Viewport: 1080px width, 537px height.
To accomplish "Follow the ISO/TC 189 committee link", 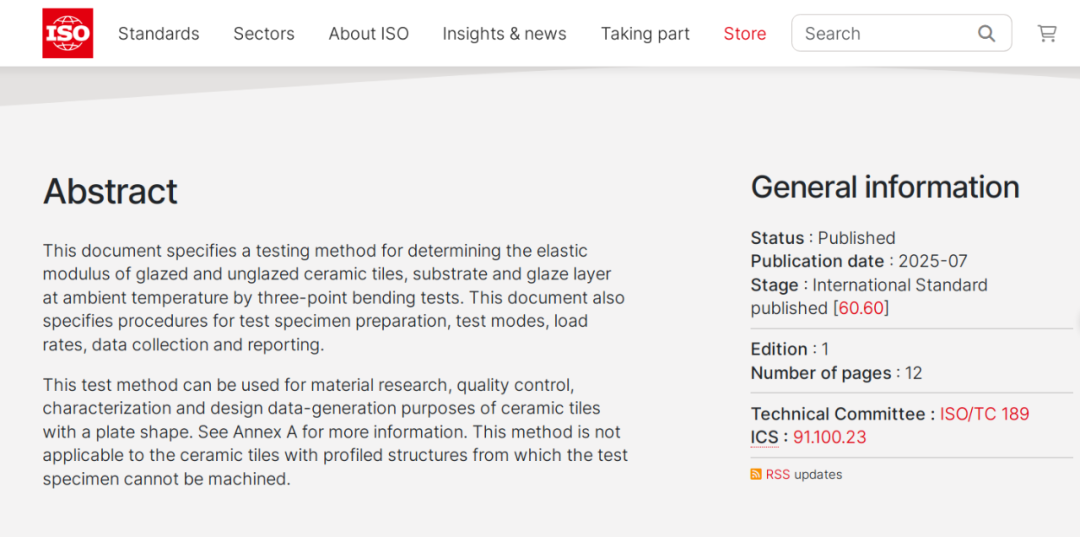I will [984, 414].
